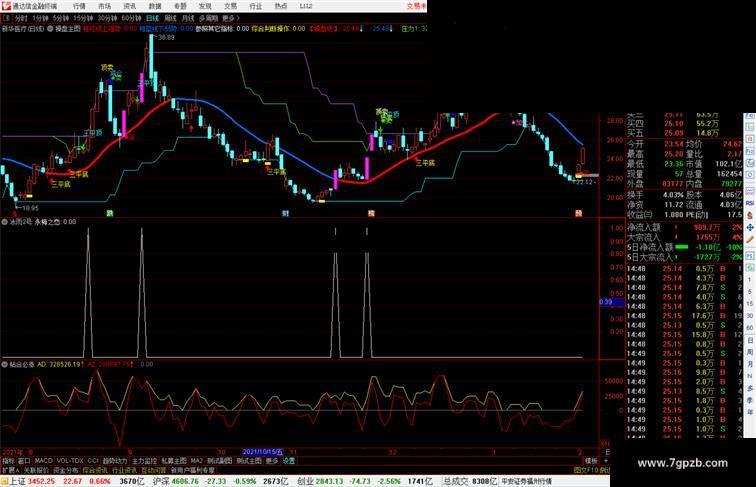
Task: Open the 指标 tab at bottom
Action: click(x=9, y=461)
